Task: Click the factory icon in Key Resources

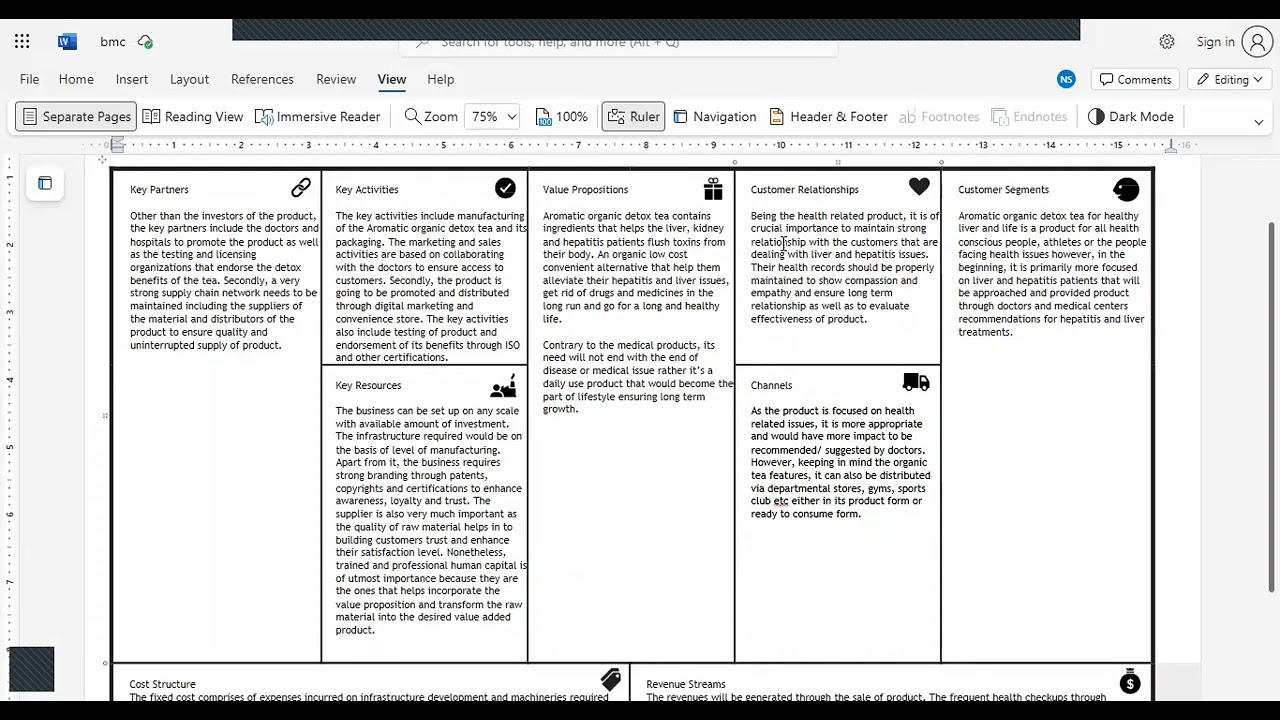Action: 504,386
